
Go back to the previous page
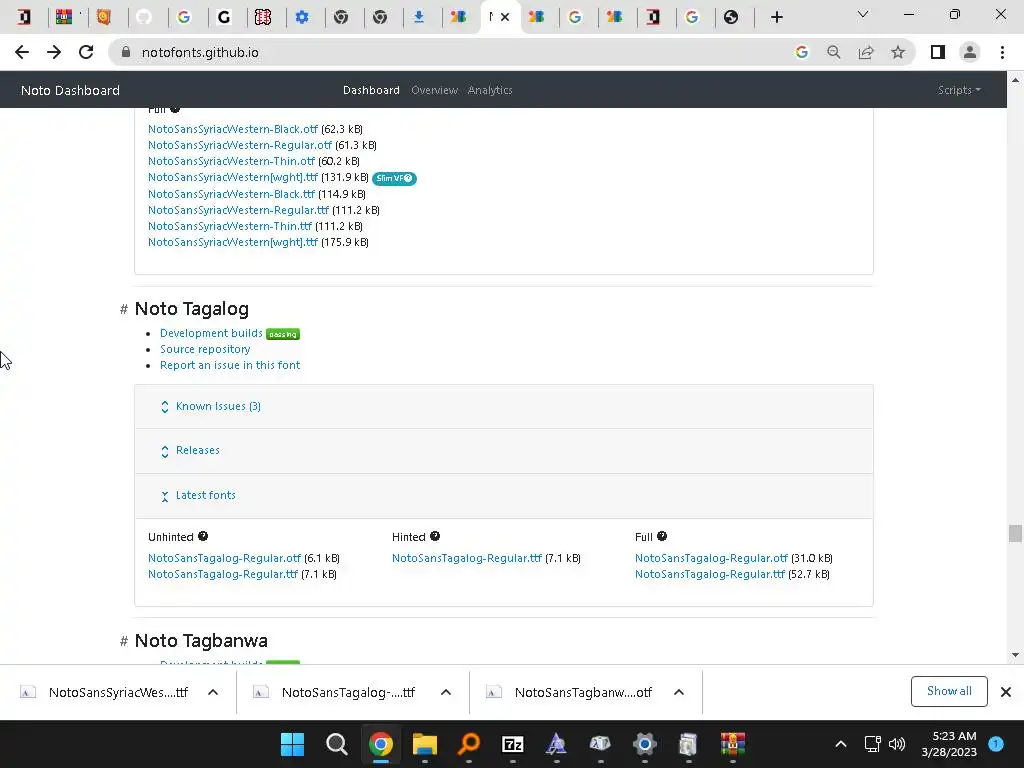22,52
